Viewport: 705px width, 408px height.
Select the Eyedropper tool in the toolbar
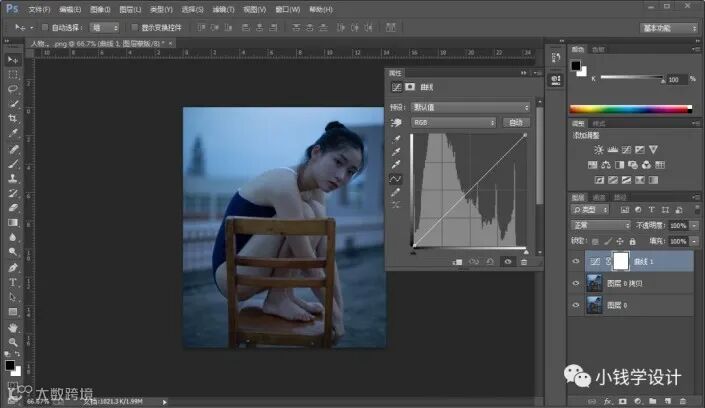click(13, 133)
